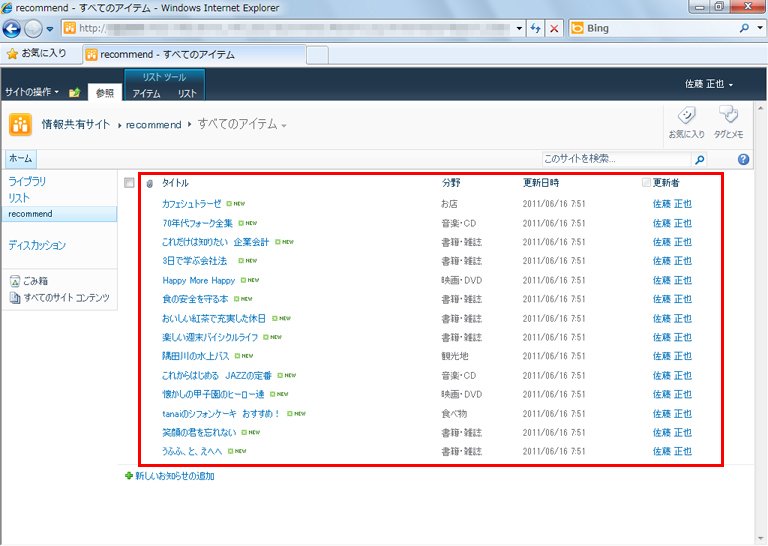The image size is (768, 546).
Task: Click the タグとメモ icon
Action: pos(728,122)
